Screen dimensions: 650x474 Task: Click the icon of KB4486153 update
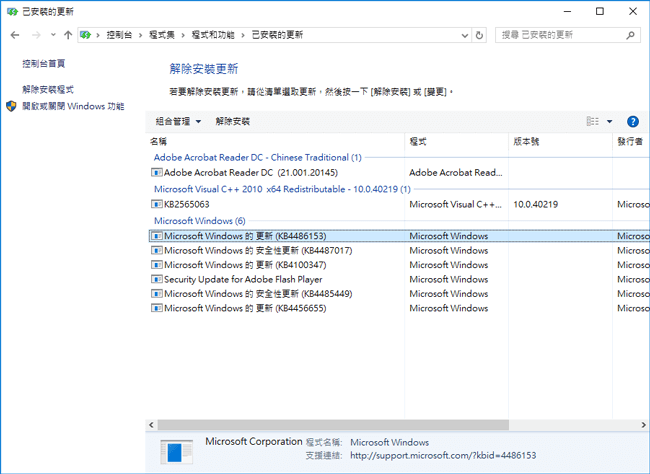157,236
